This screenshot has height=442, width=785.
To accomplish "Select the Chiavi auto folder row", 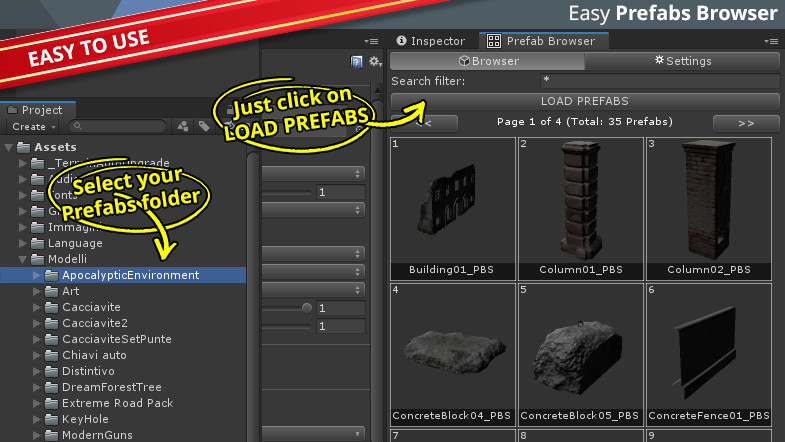I will (x=123, y=355).
